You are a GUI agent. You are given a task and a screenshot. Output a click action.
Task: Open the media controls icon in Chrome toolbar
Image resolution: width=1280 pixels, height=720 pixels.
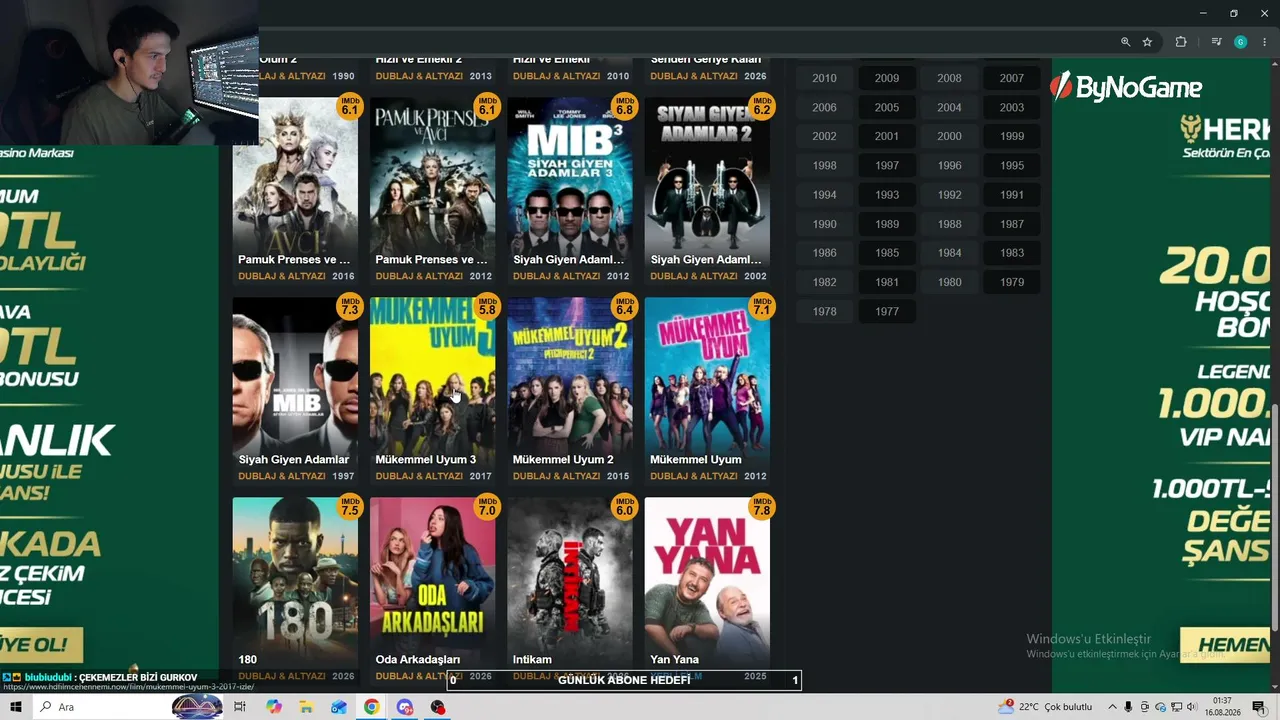1216,42
